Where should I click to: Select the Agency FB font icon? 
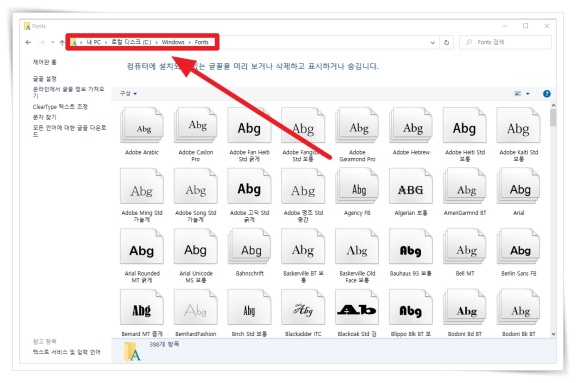tap(357, 186)
